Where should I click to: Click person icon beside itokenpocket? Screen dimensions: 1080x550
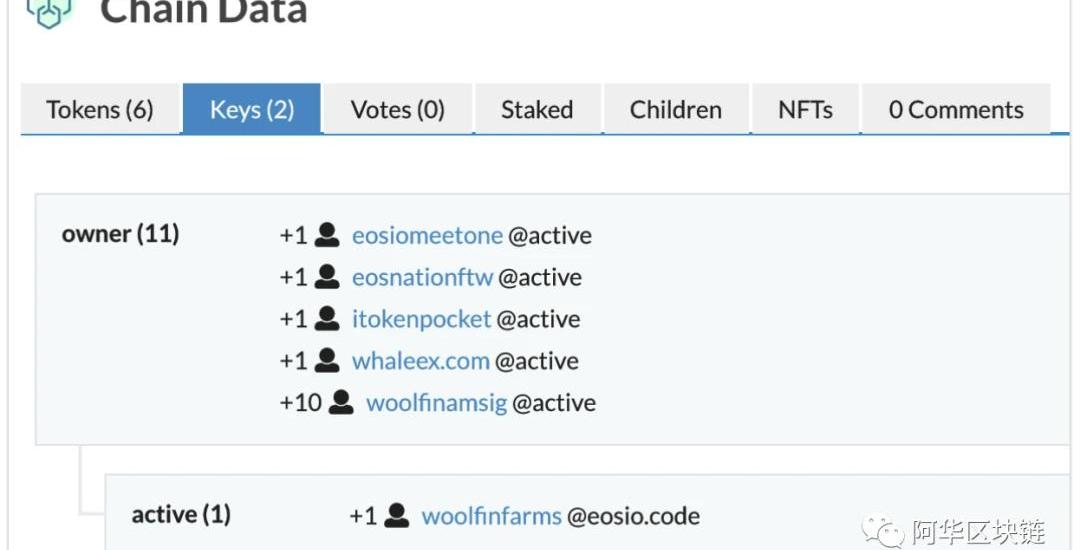(327, 319)
